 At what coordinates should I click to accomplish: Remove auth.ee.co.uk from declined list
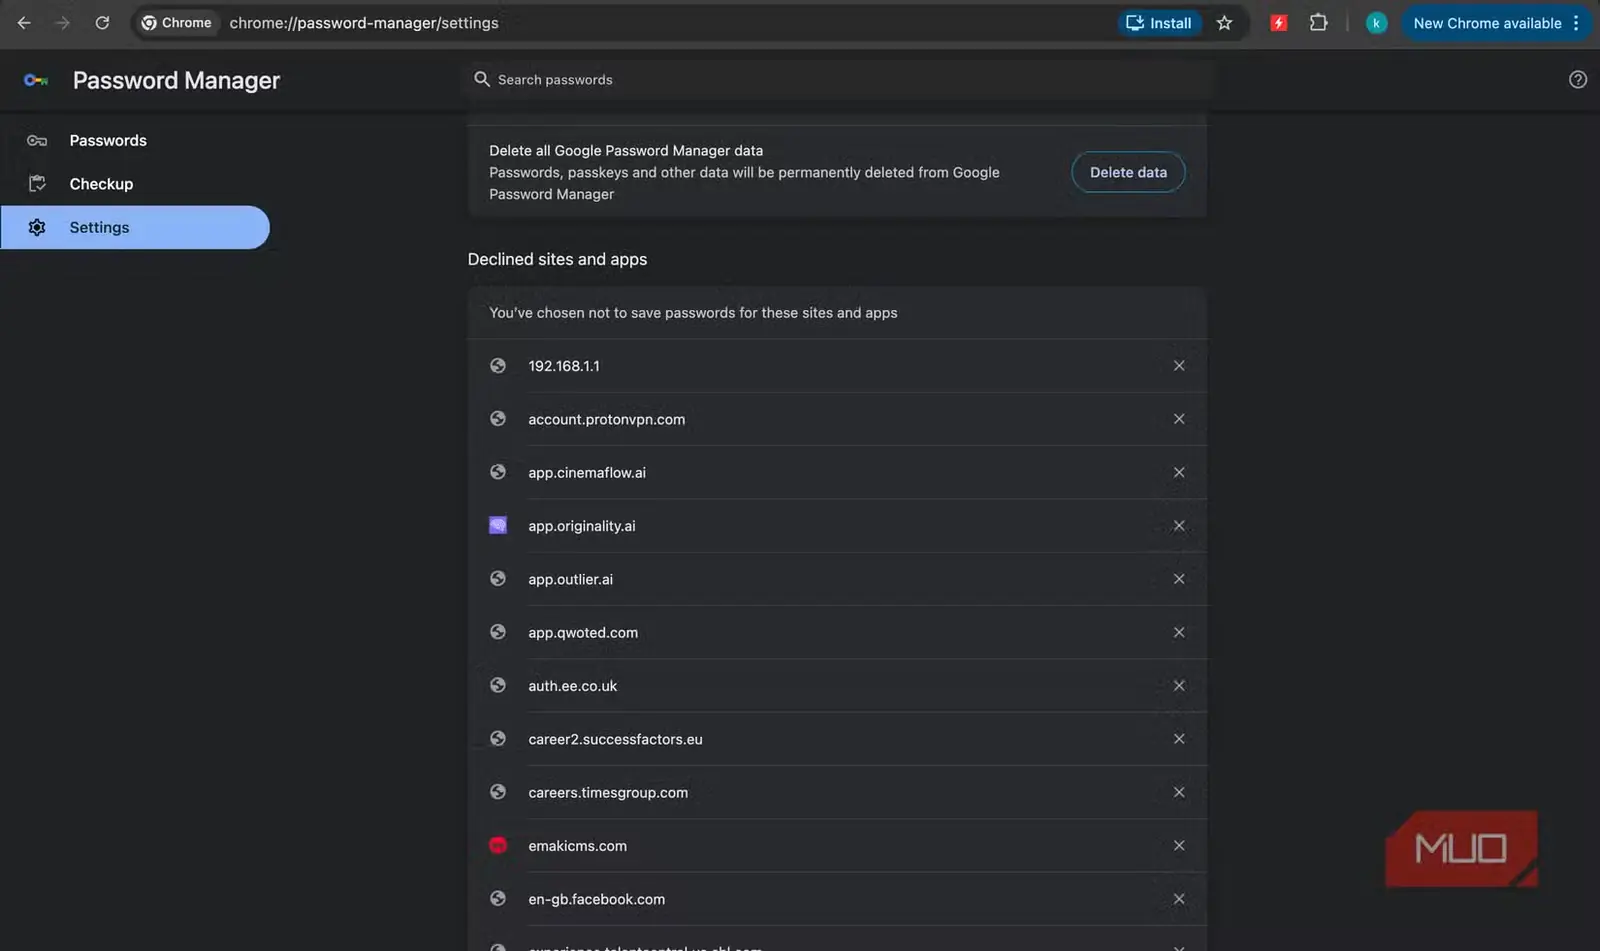click(x=1179, y=686)
